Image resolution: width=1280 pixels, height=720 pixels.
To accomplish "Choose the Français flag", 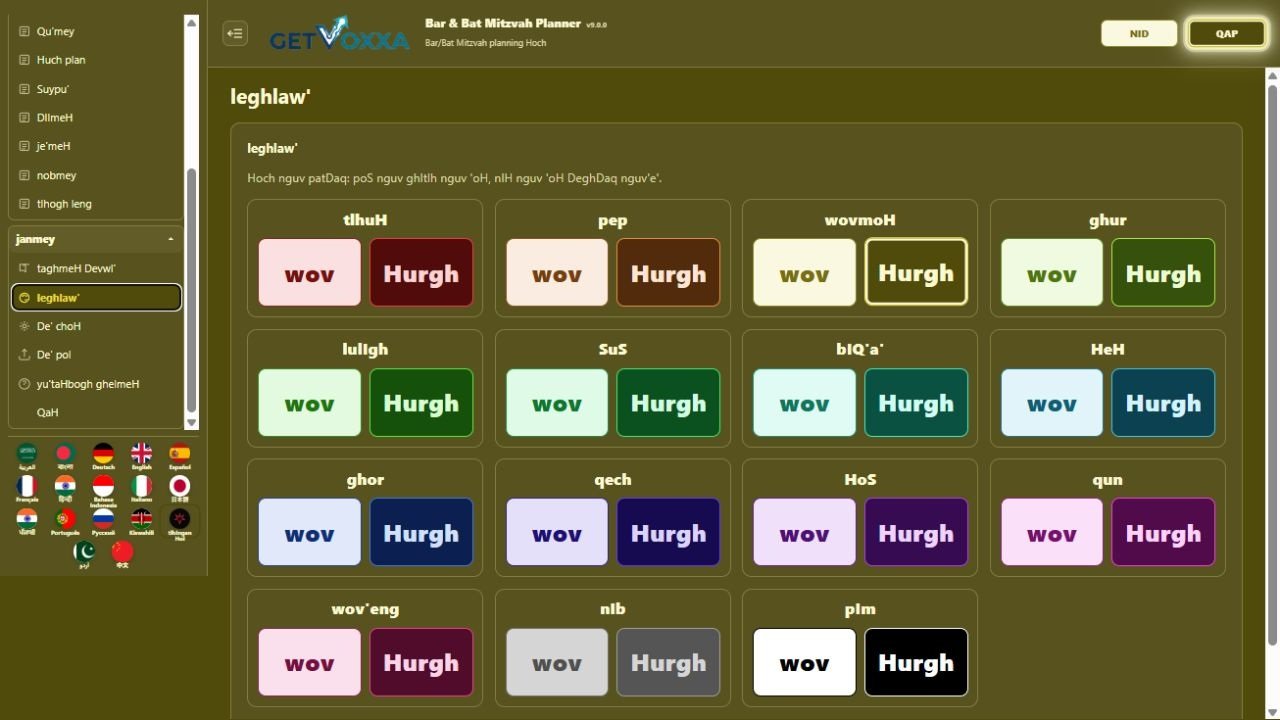I will click(x=27, y=489).
